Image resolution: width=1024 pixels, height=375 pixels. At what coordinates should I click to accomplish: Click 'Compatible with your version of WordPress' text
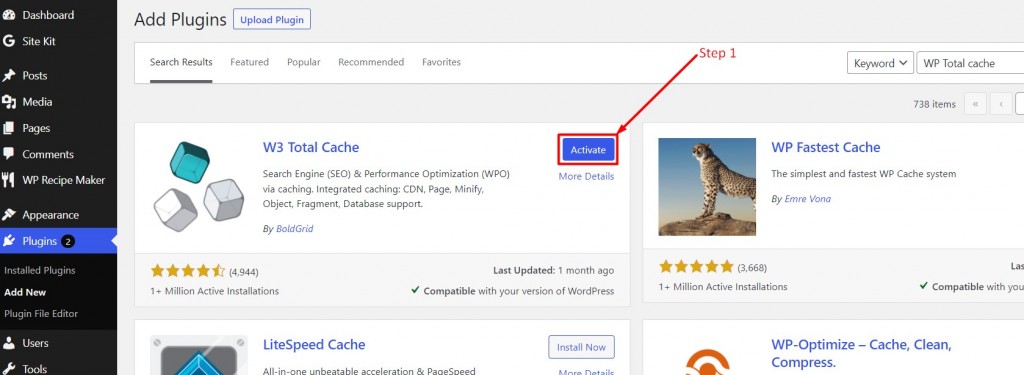point(519,291)
